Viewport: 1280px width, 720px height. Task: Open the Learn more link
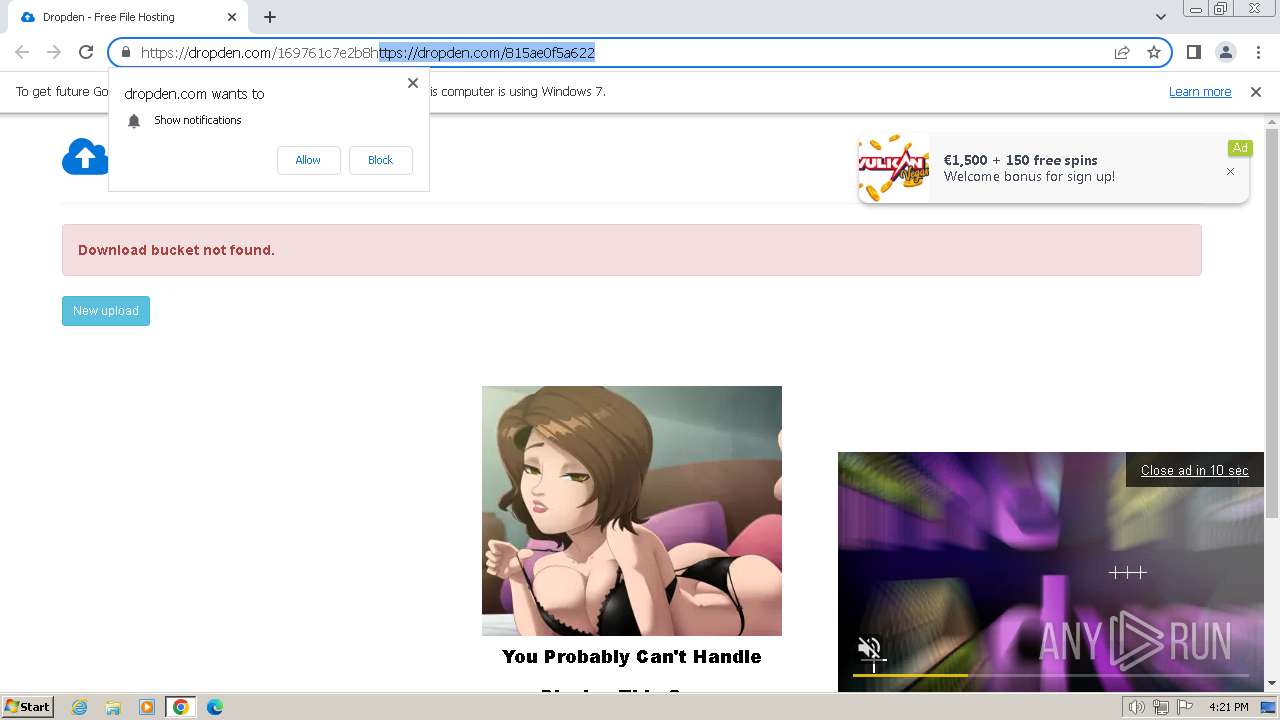pos(1200,92)
